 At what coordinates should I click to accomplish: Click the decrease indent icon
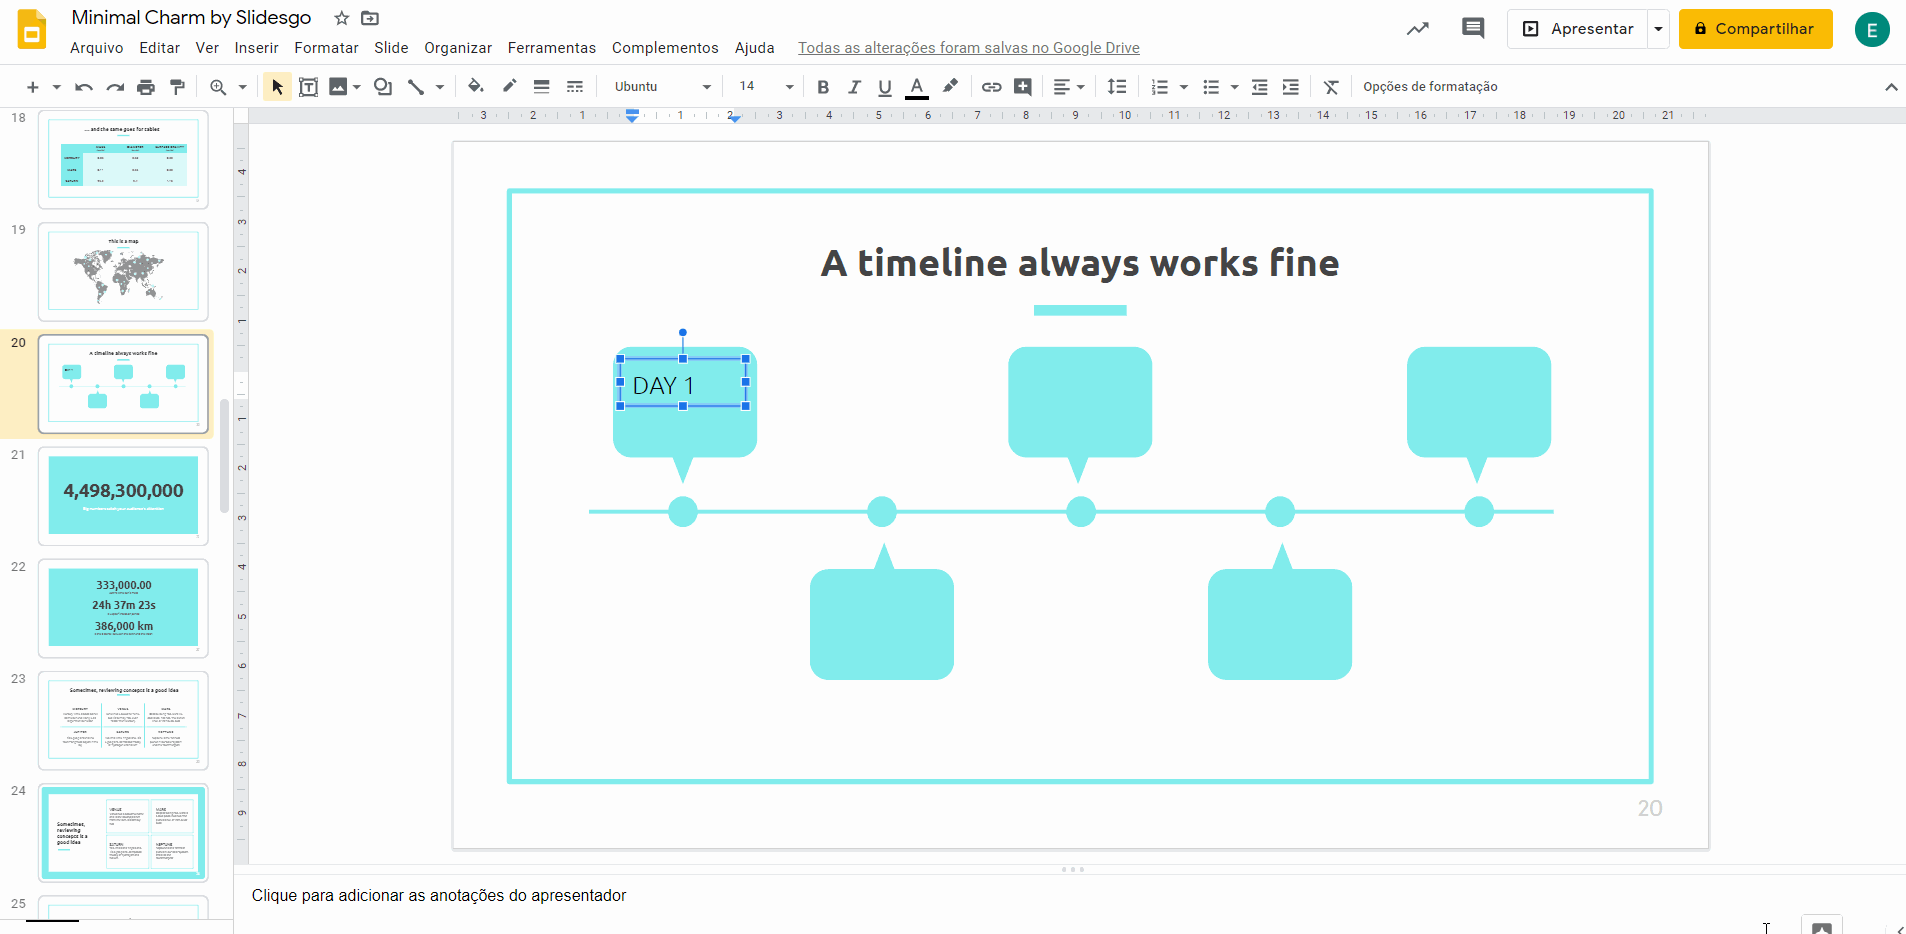[1260, 87]
